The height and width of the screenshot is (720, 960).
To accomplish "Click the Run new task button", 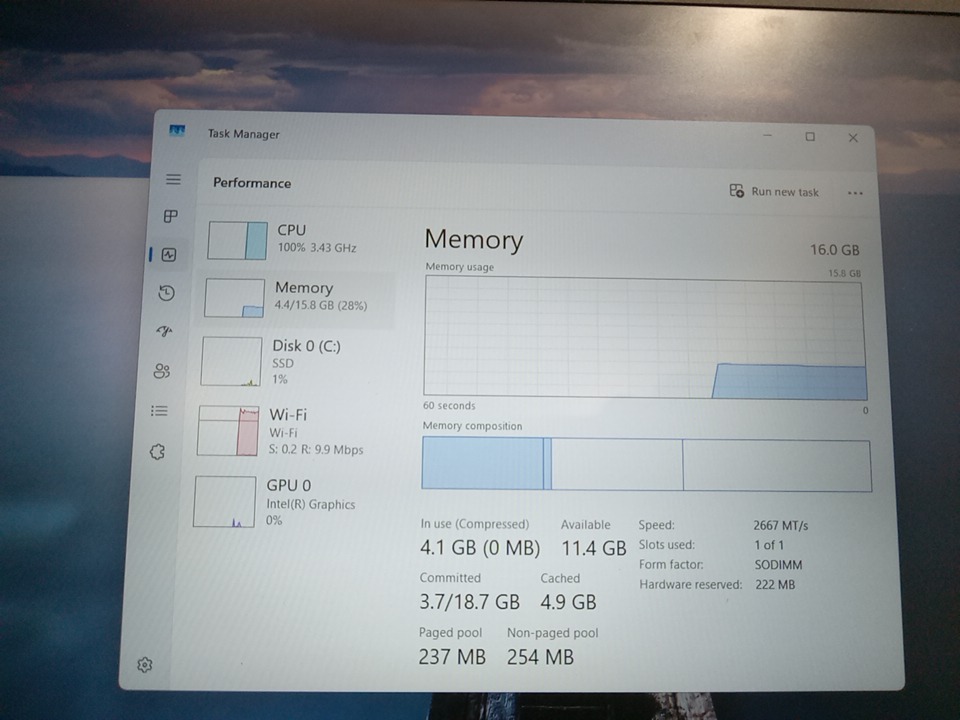I will (774, 192).
